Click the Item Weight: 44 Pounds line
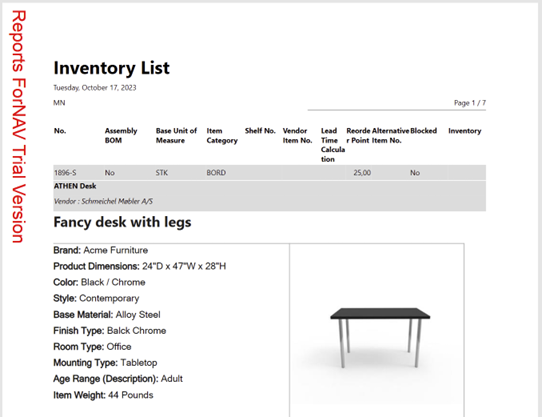 click(103, 395)
